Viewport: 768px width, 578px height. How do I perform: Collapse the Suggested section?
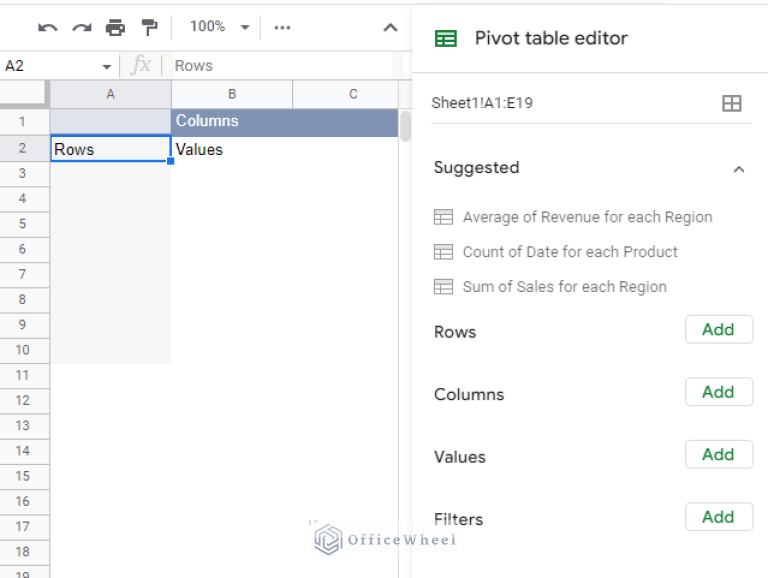(739, 169)
